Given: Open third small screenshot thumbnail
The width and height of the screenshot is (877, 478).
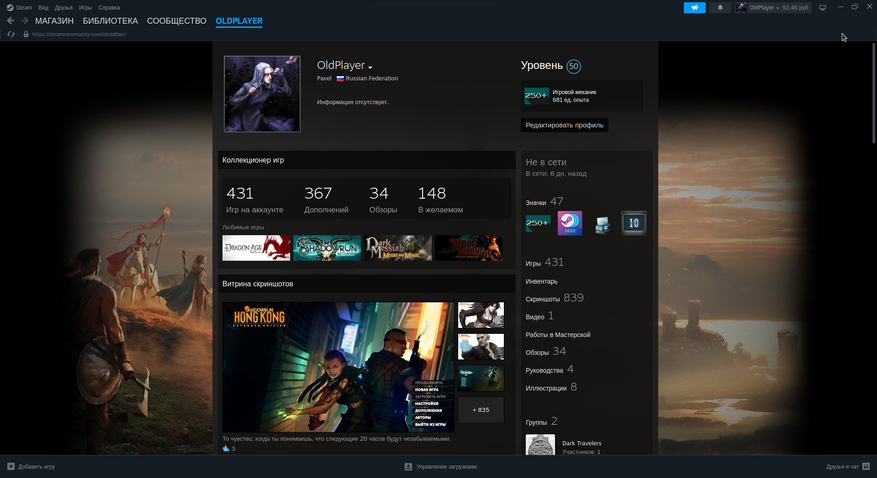Looking at the screenshot, I should [x=480, y=378].
